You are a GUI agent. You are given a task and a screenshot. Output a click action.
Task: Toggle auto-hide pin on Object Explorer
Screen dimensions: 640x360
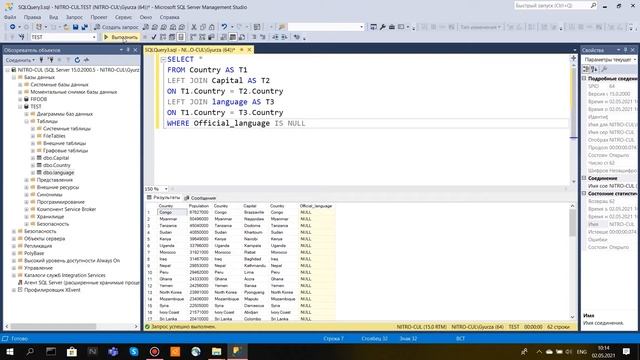128,50
